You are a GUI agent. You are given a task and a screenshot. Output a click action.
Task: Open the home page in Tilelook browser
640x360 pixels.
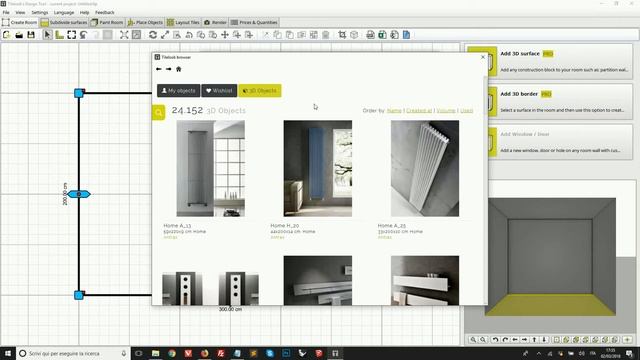178,69
